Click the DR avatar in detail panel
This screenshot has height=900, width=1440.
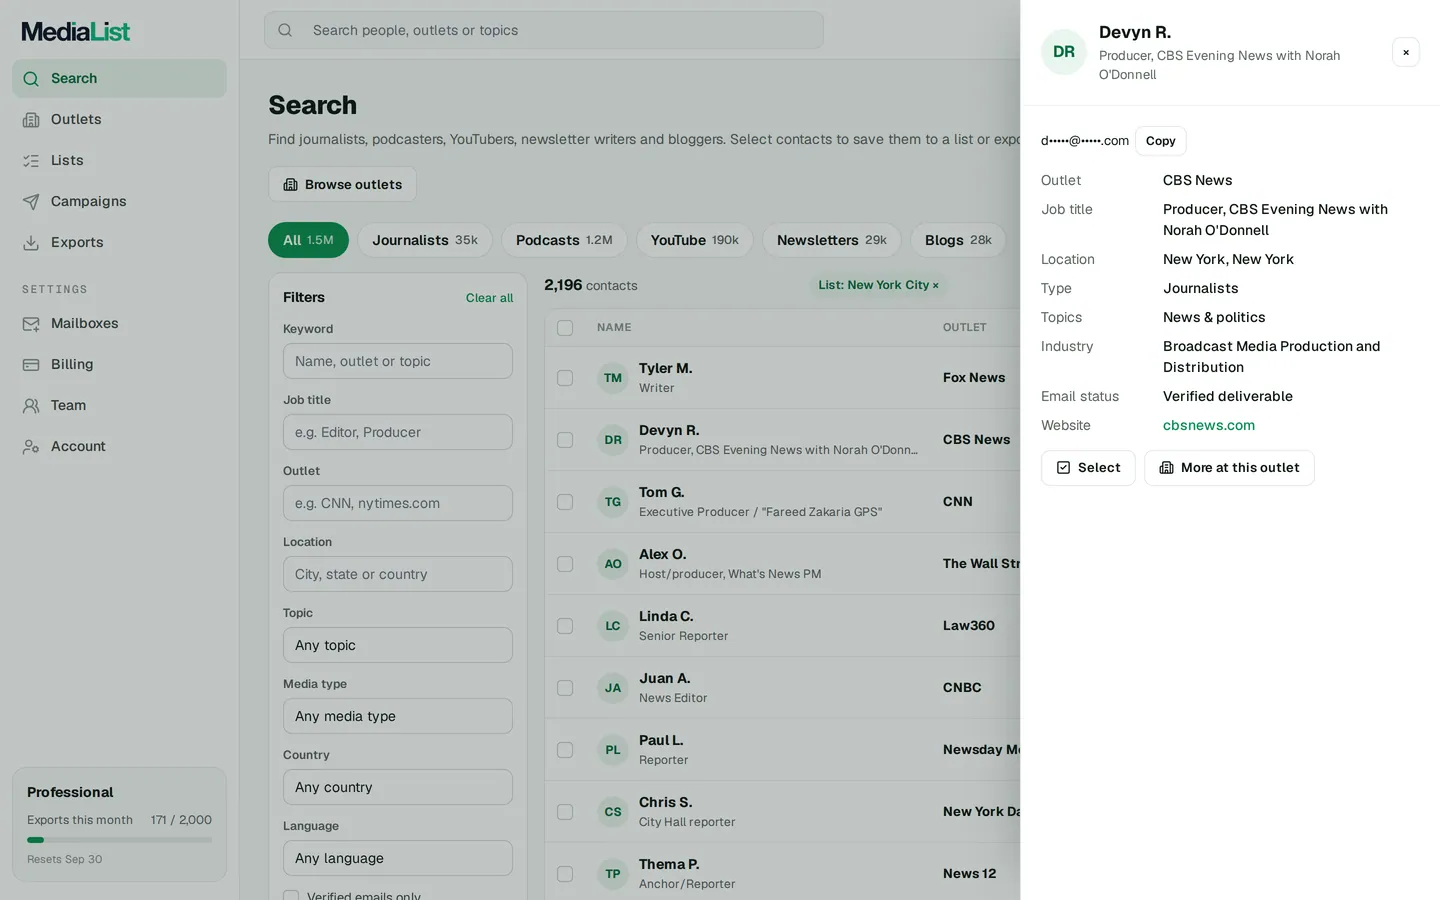(1064, 52)
